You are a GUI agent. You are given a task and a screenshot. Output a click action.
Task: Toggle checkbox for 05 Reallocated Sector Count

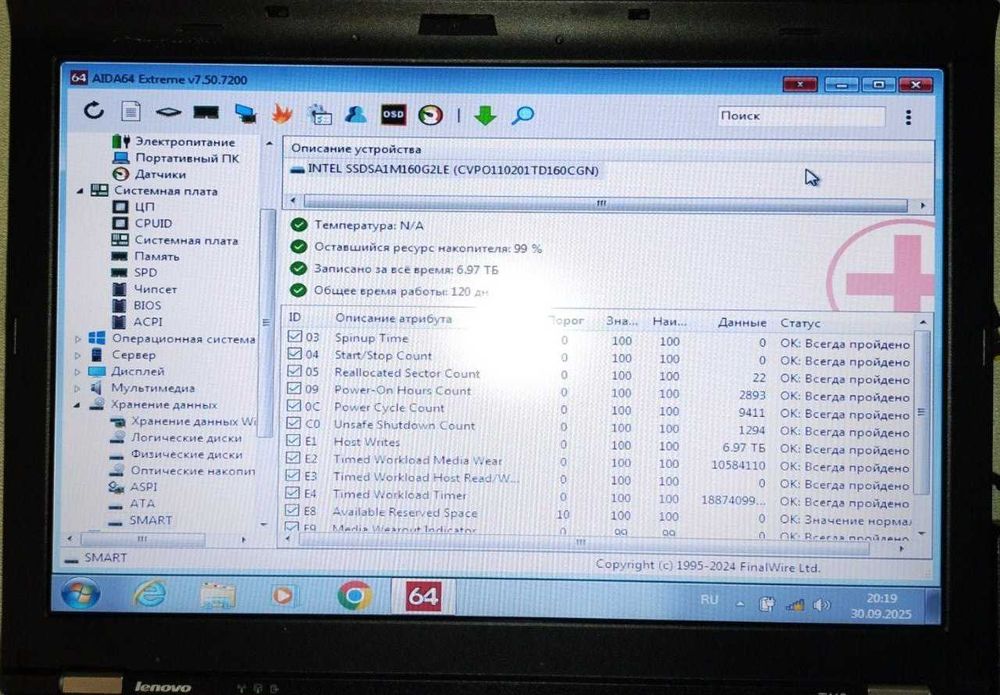pyautogui.click(x=294, y=370)
